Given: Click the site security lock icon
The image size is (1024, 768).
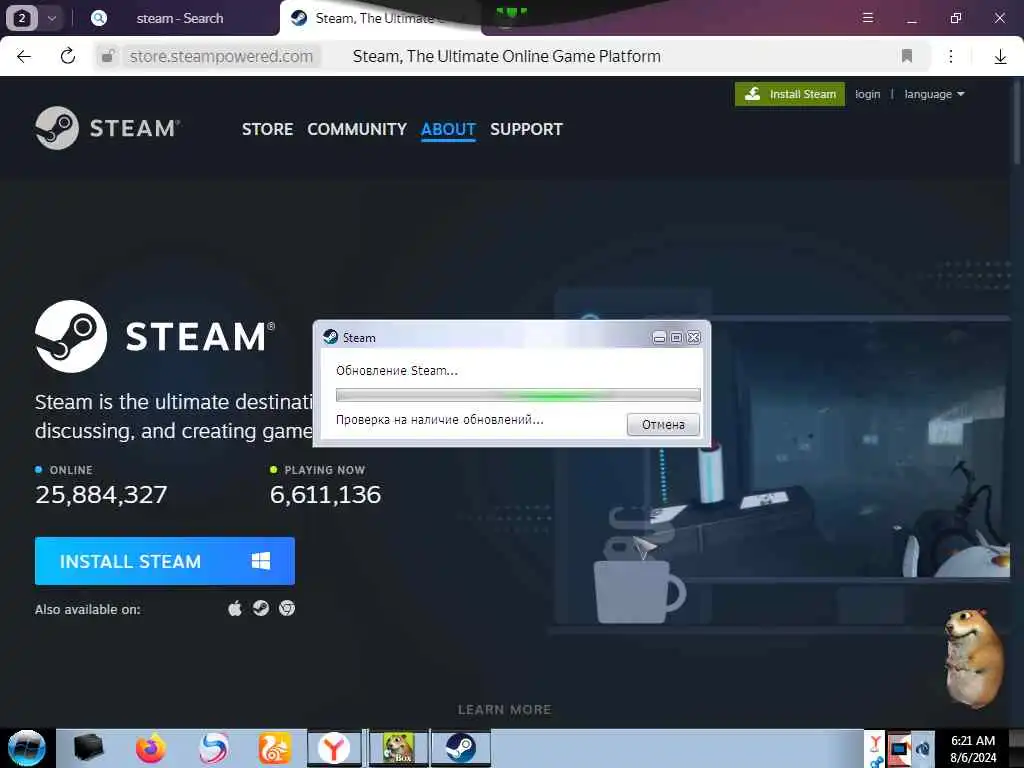Looking at the screenshot, I should pos(108,56).
